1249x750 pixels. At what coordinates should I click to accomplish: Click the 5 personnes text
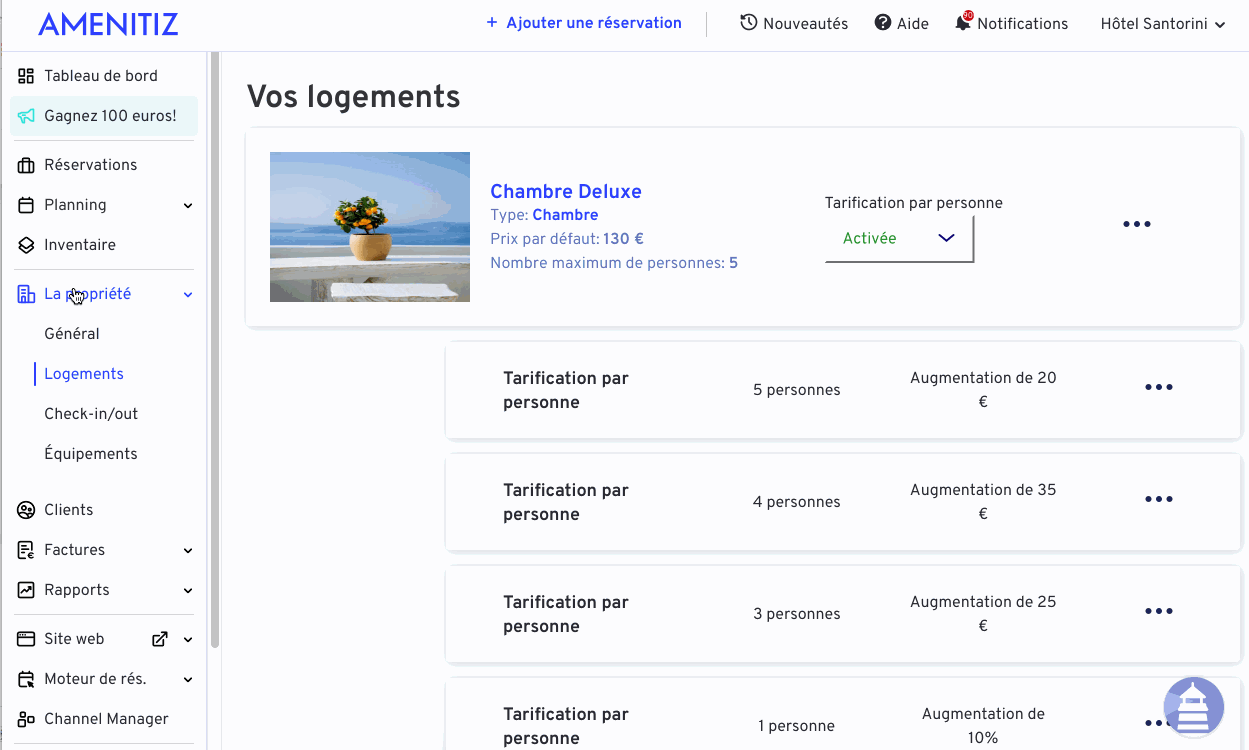pos(797,390)
